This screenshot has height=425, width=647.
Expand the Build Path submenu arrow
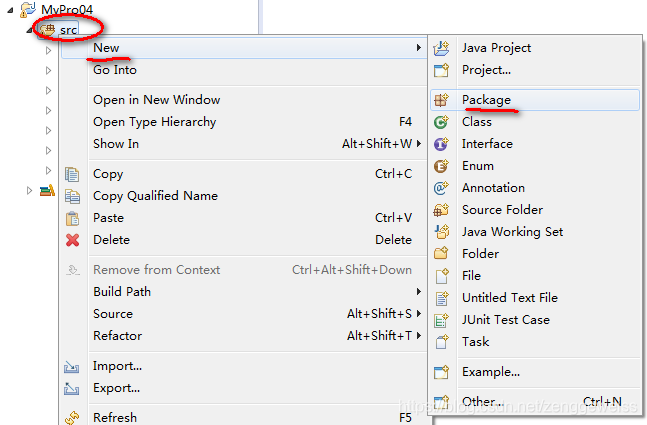(x=419, y=292)
